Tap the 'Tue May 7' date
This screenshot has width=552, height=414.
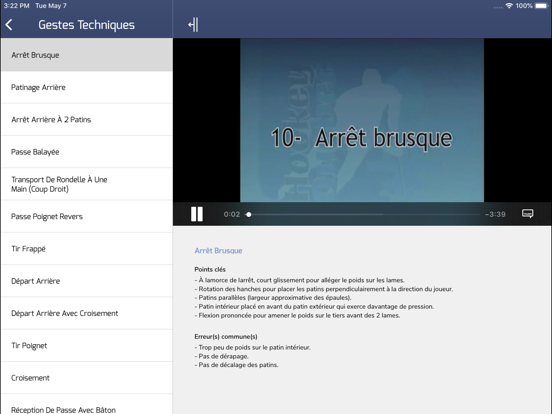pos(51,6)
